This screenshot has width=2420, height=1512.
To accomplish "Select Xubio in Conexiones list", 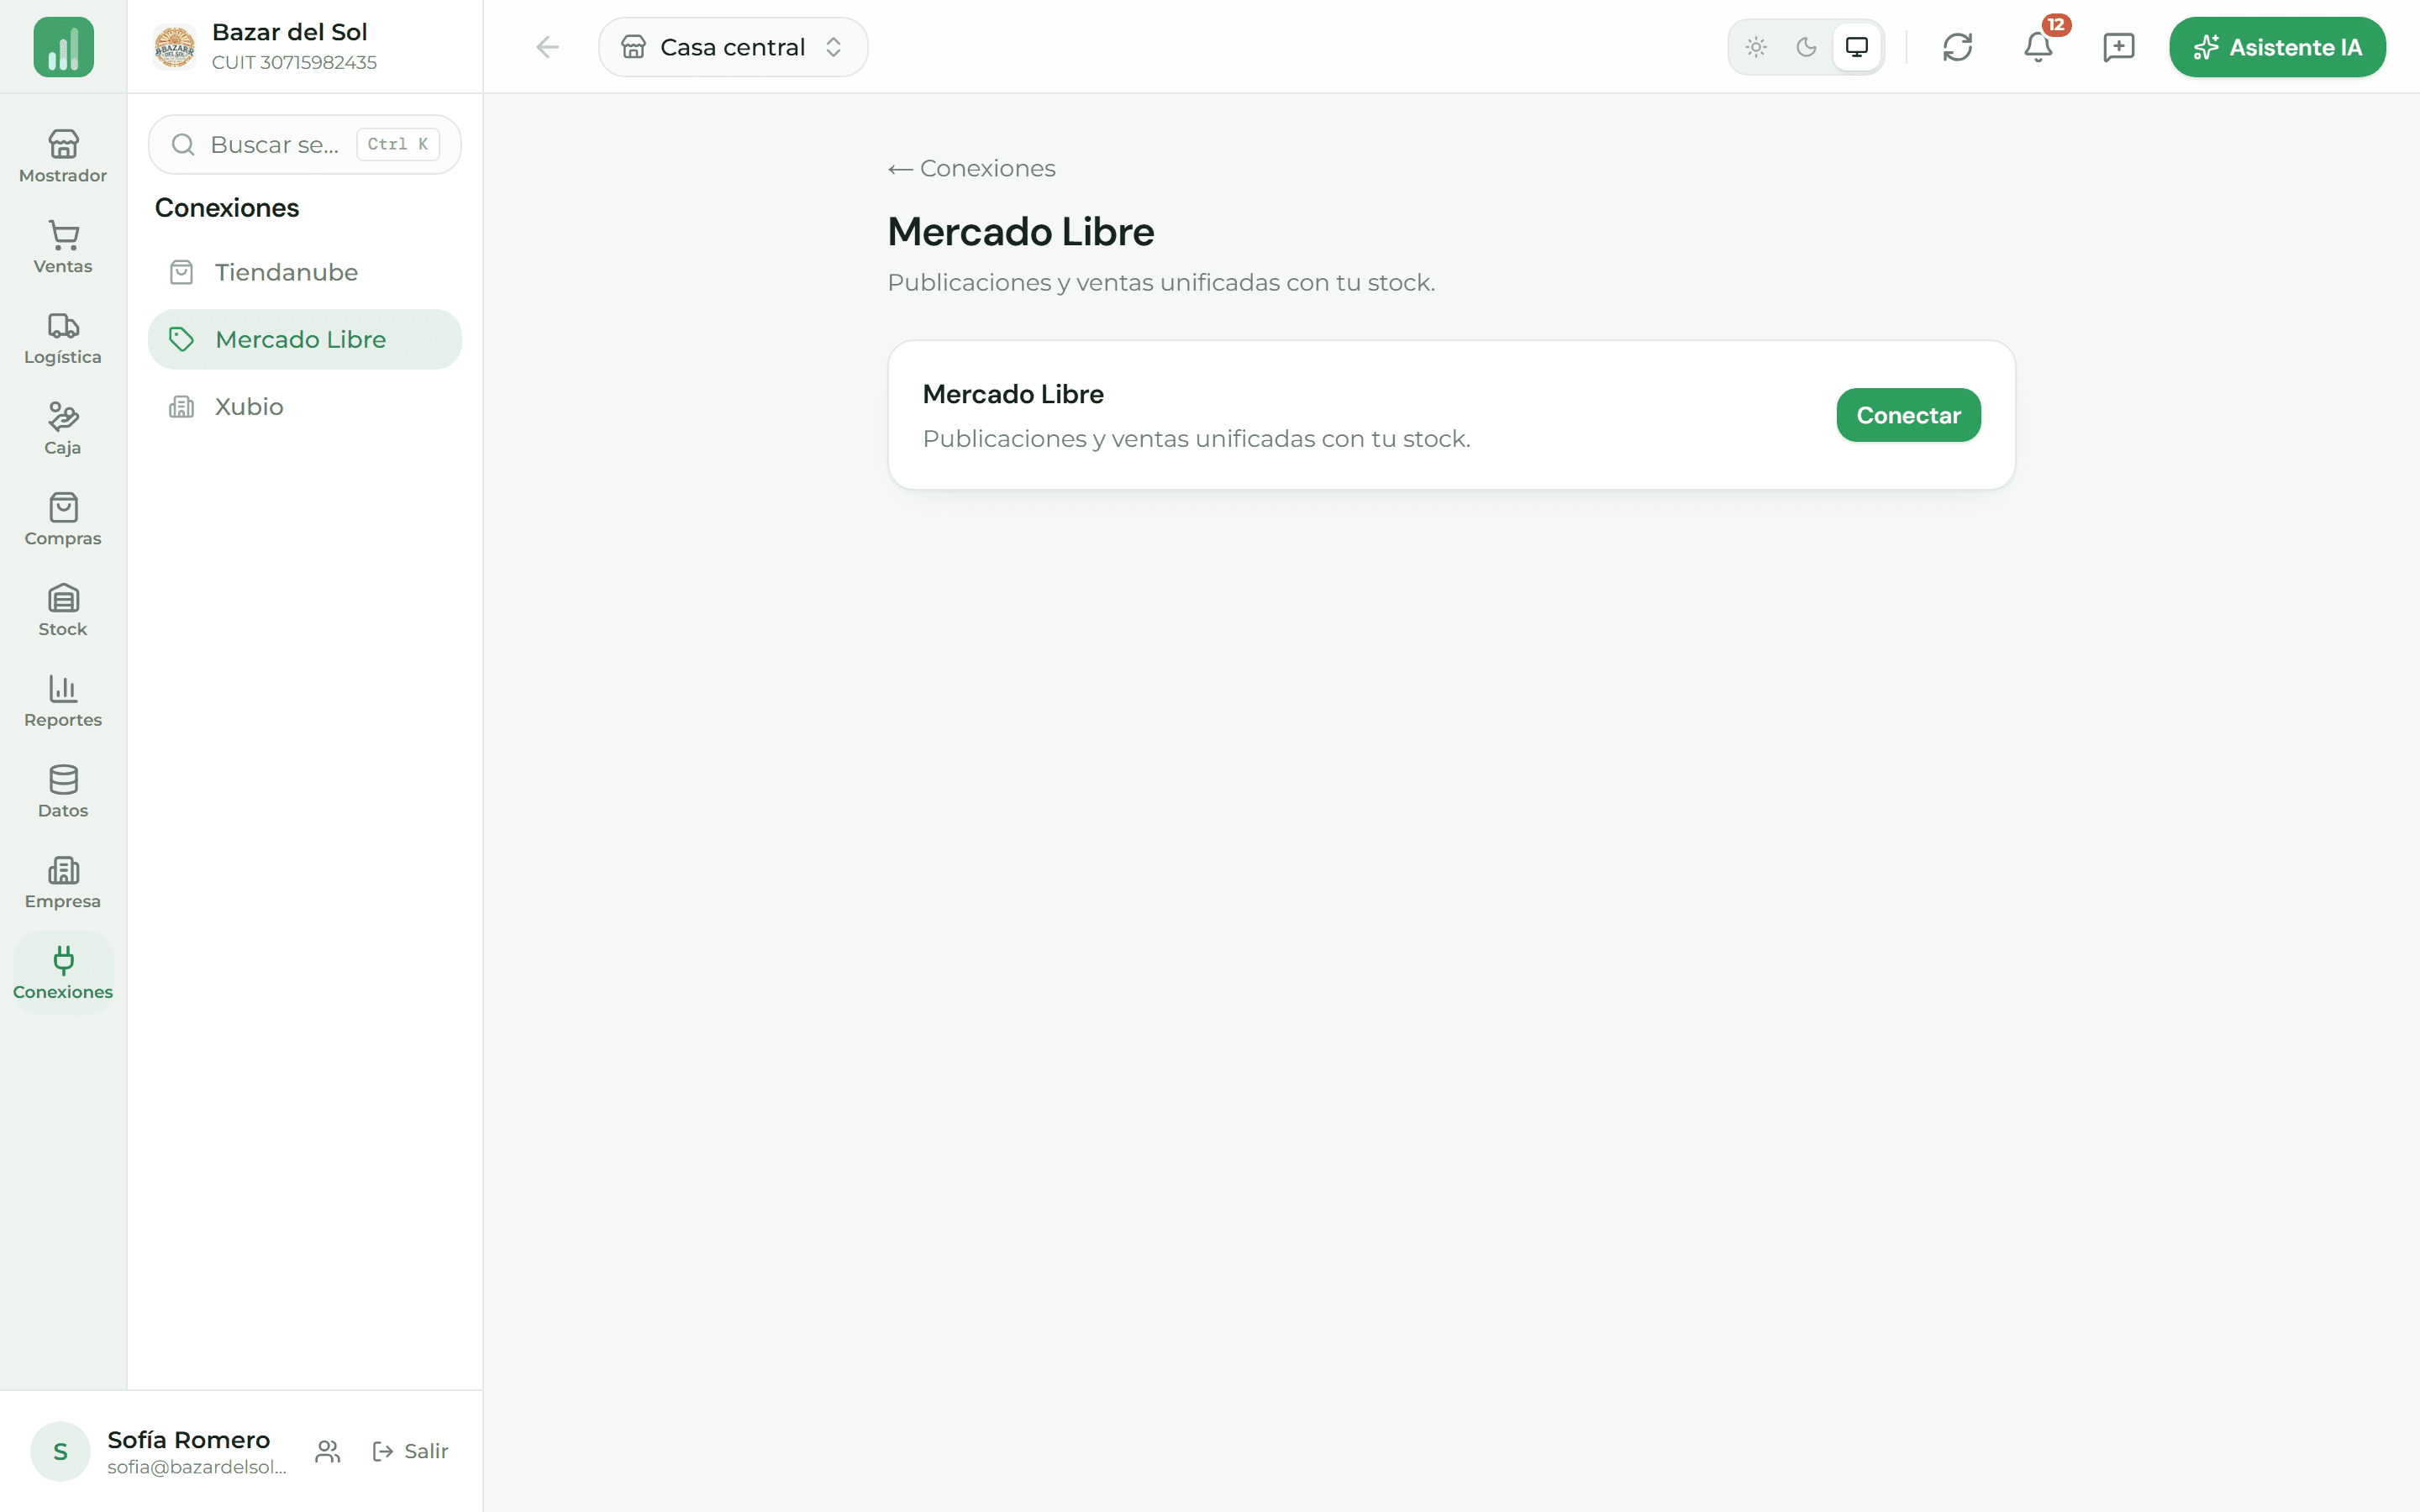I will pos(305,407).
